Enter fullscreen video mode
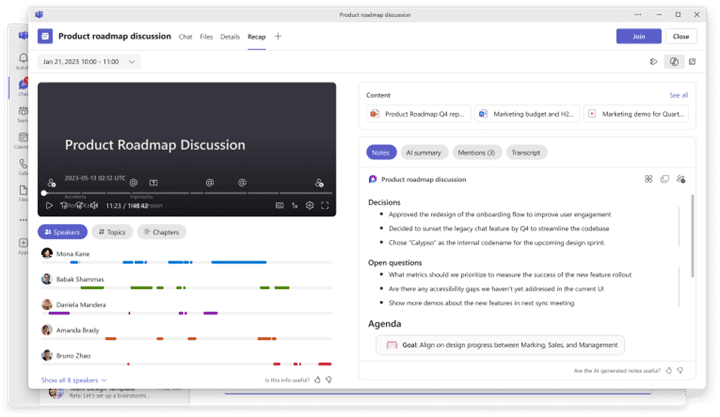Screen dimensions: 720x417 click(325, 205)
